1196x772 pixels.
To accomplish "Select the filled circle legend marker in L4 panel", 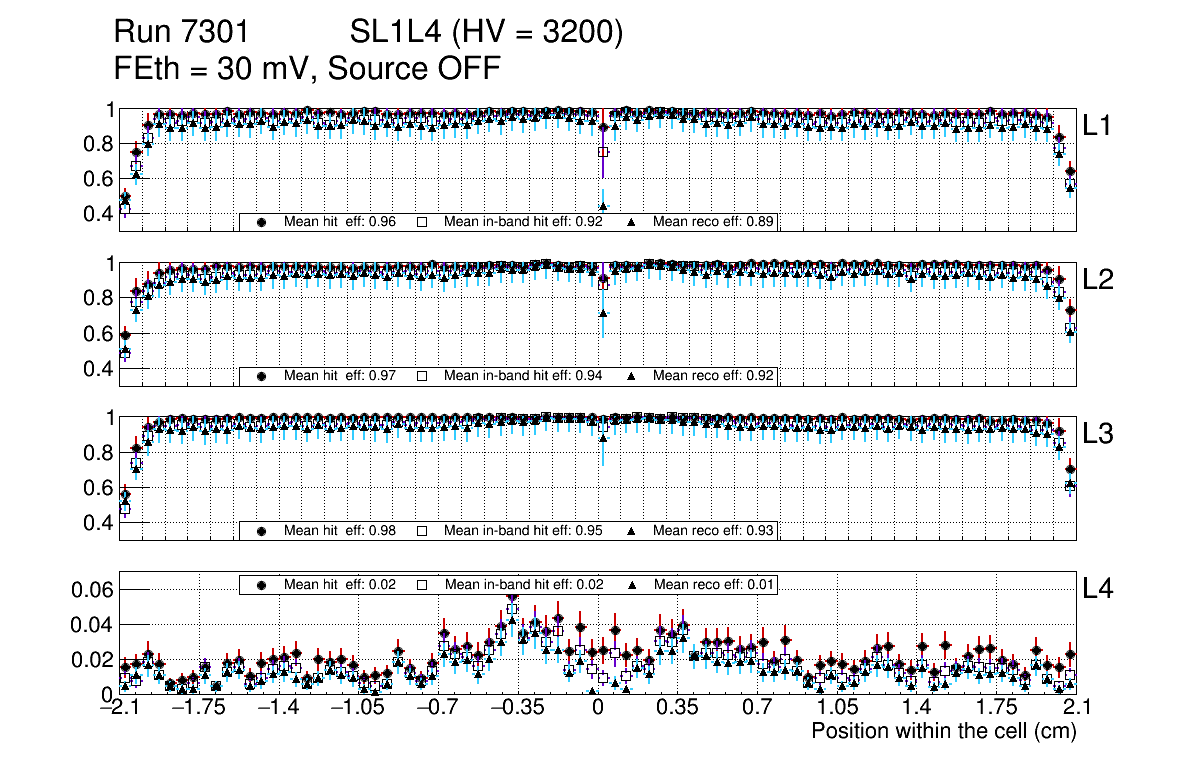I will (262, 585).
